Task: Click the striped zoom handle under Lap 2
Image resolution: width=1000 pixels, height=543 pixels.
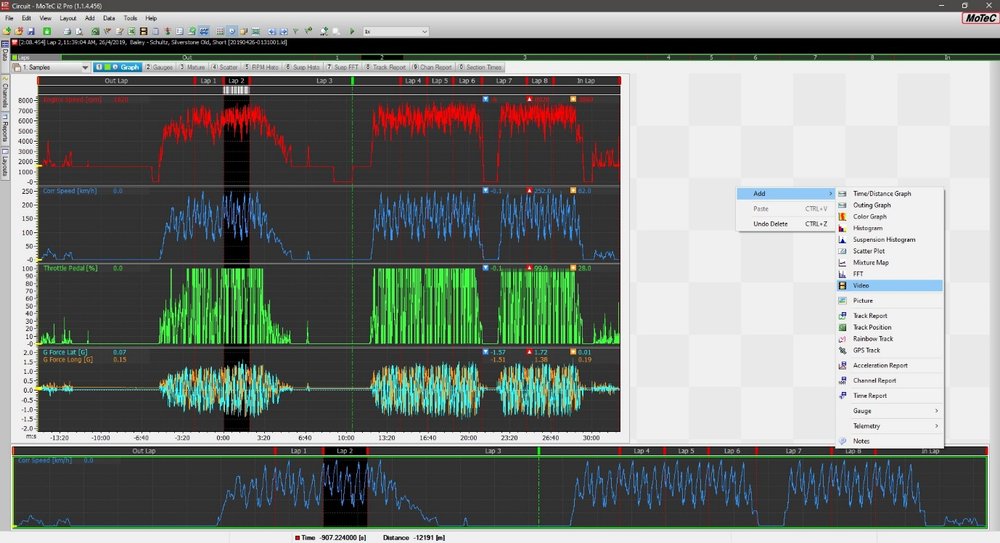Action: (x=236, y=90)
